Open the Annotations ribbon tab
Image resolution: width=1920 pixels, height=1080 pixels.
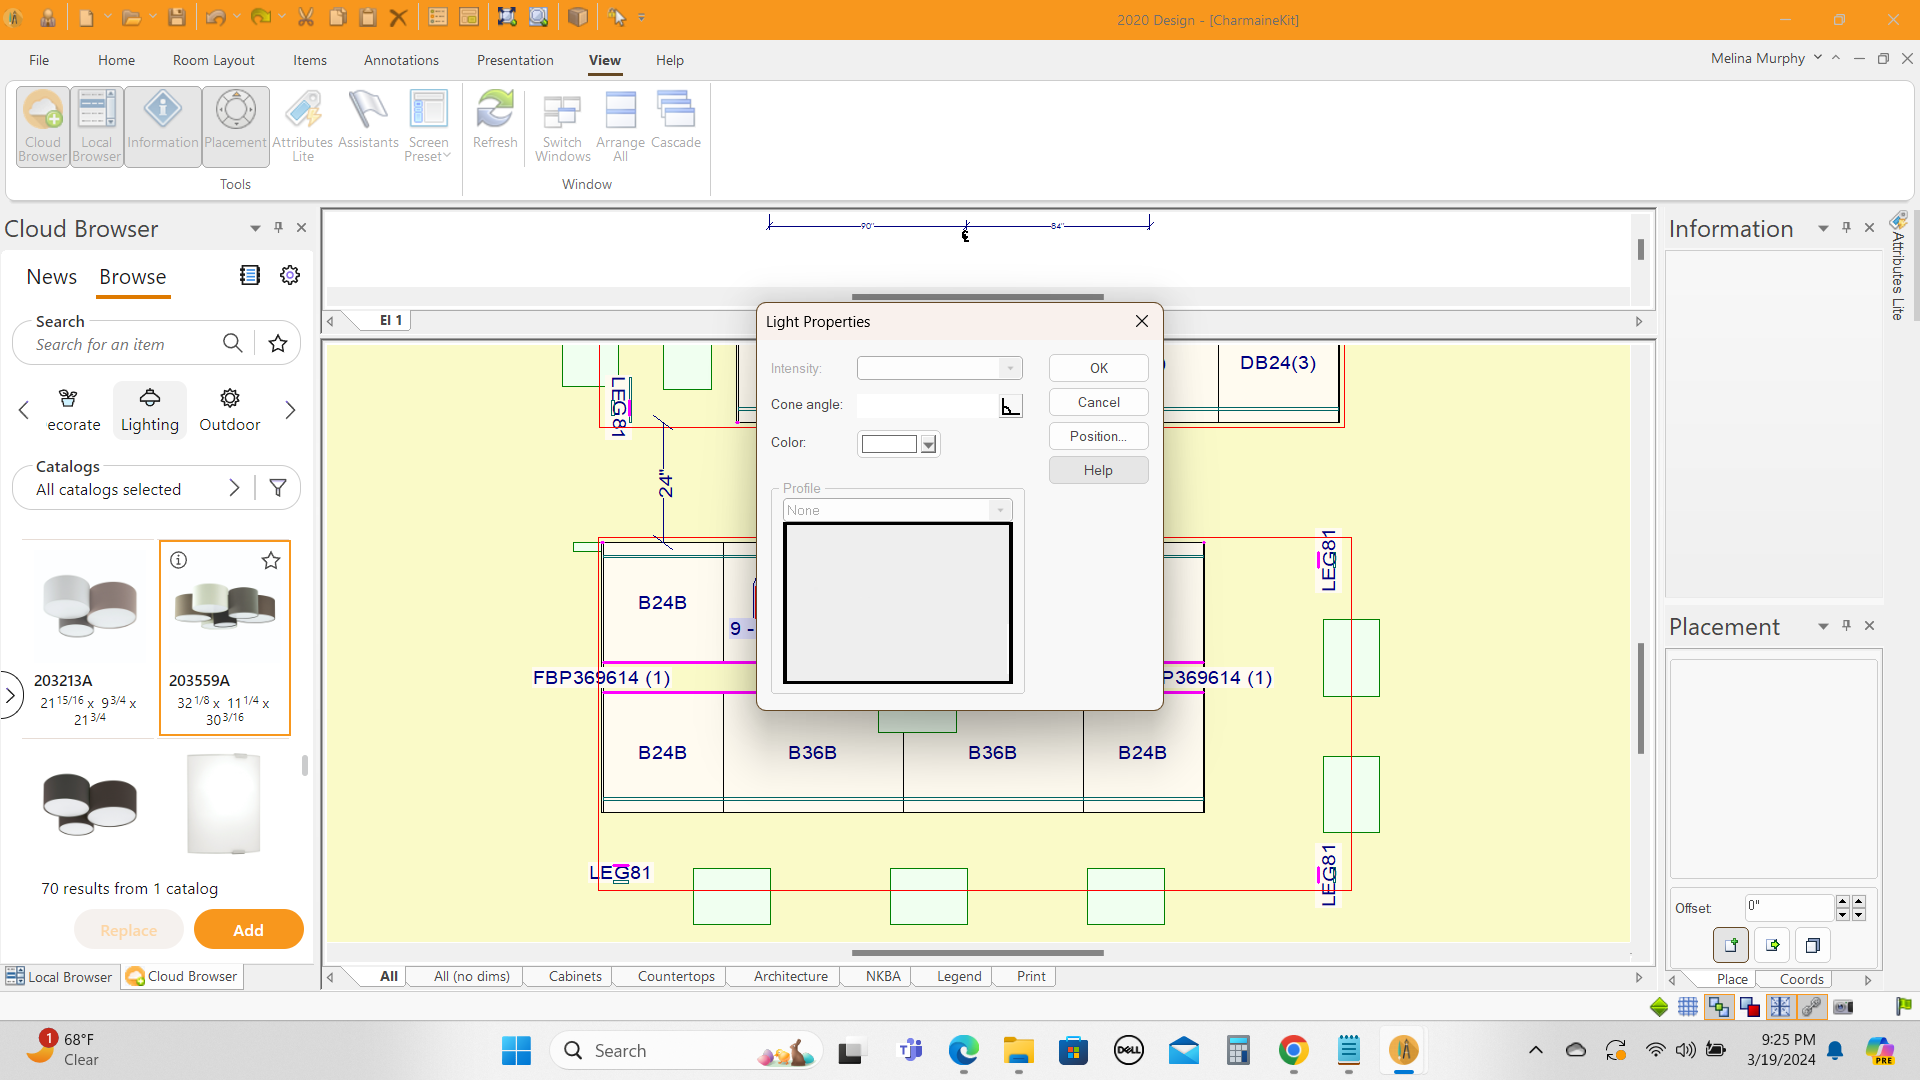401,60
